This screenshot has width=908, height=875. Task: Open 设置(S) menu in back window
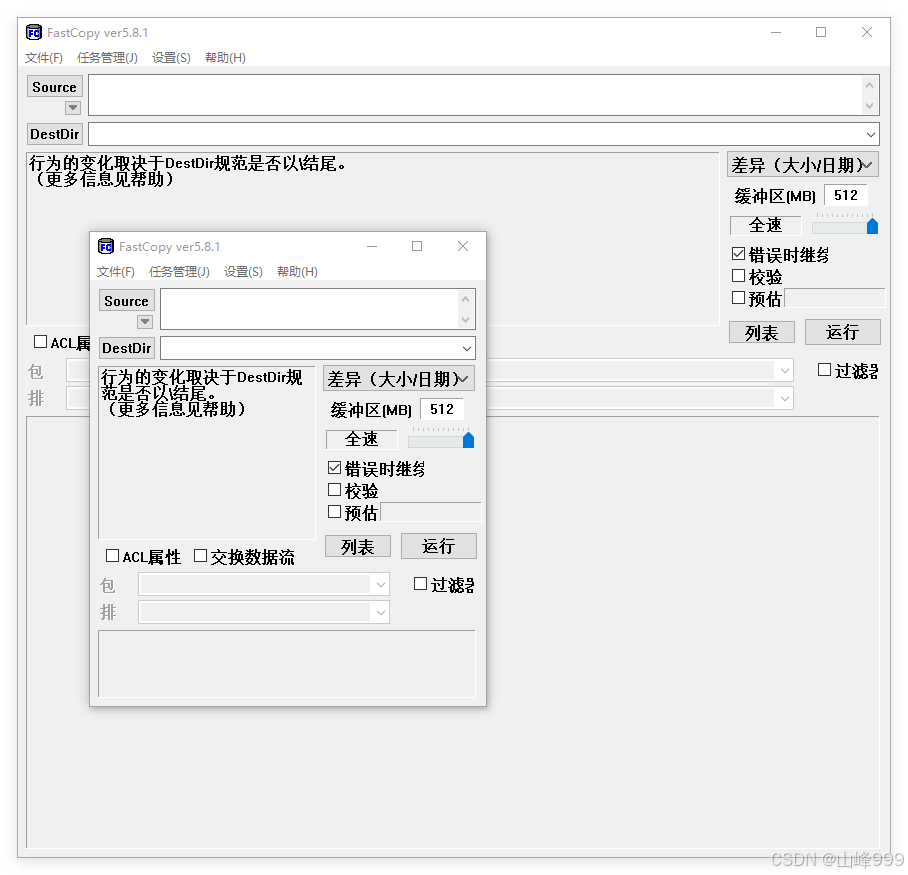[171, 57]
